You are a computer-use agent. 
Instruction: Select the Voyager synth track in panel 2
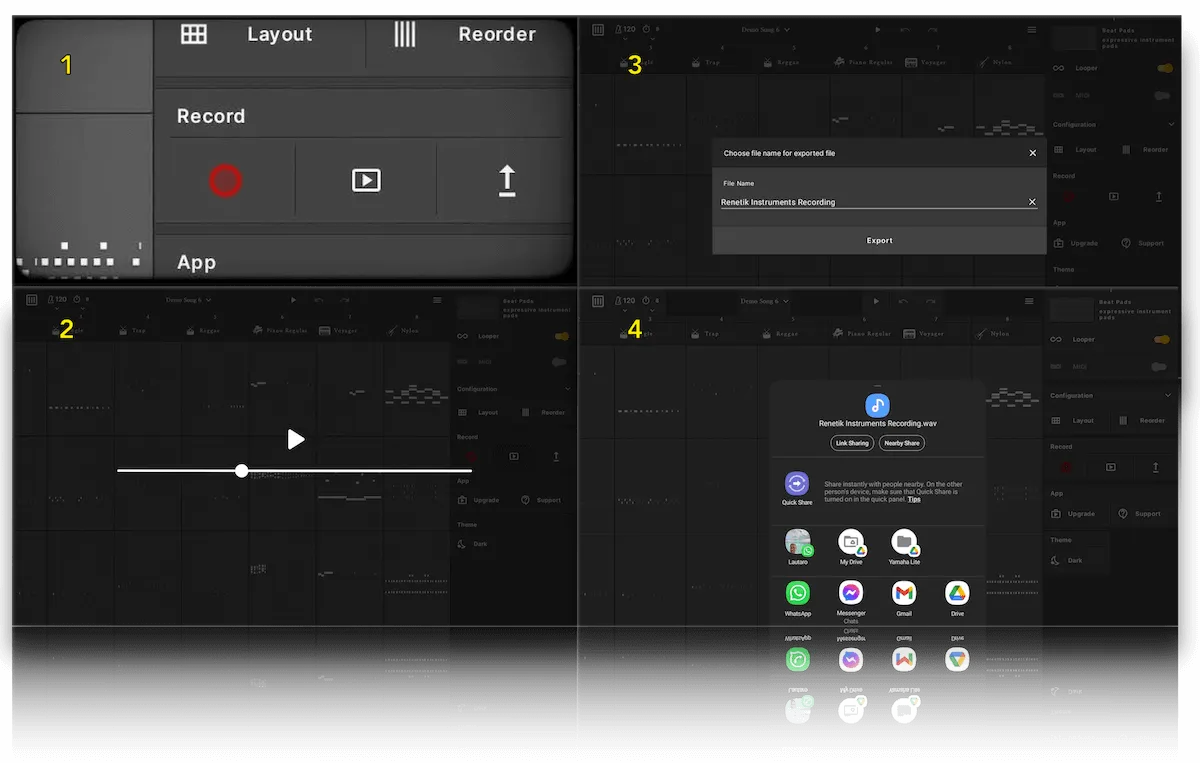[x=338, y=330]
